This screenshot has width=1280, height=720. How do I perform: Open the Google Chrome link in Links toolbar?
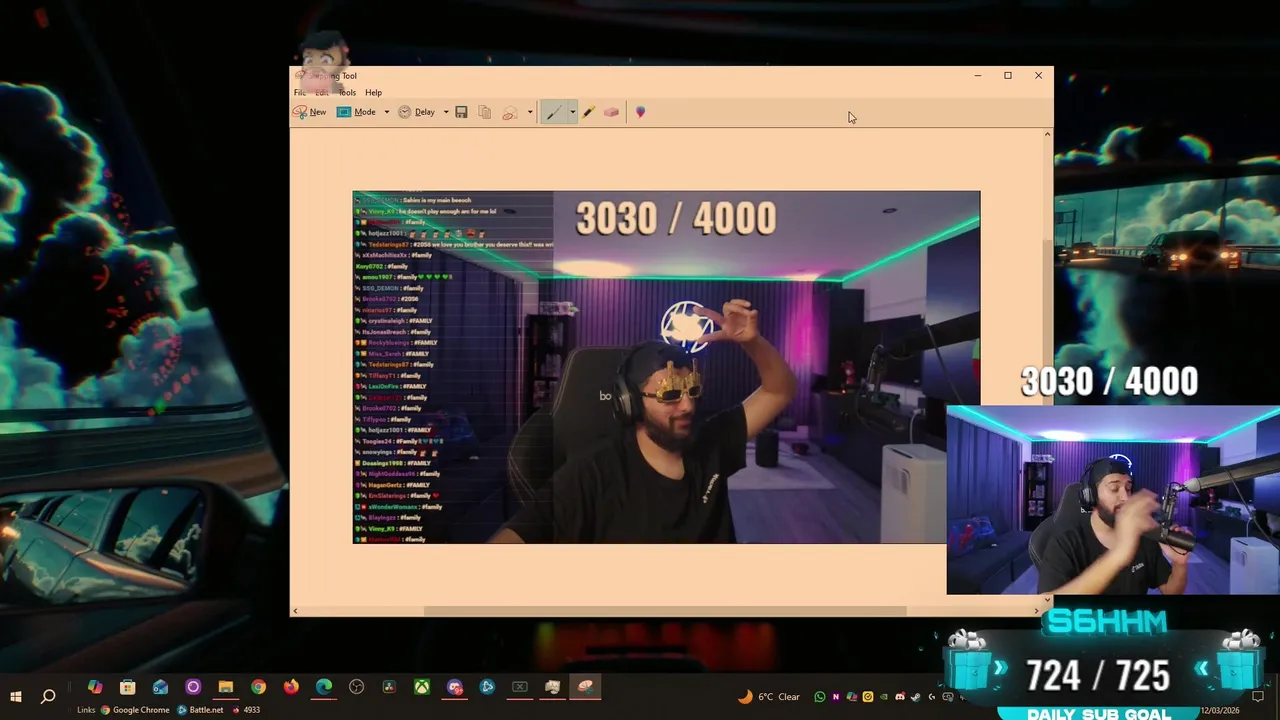(x=135, y=710)
